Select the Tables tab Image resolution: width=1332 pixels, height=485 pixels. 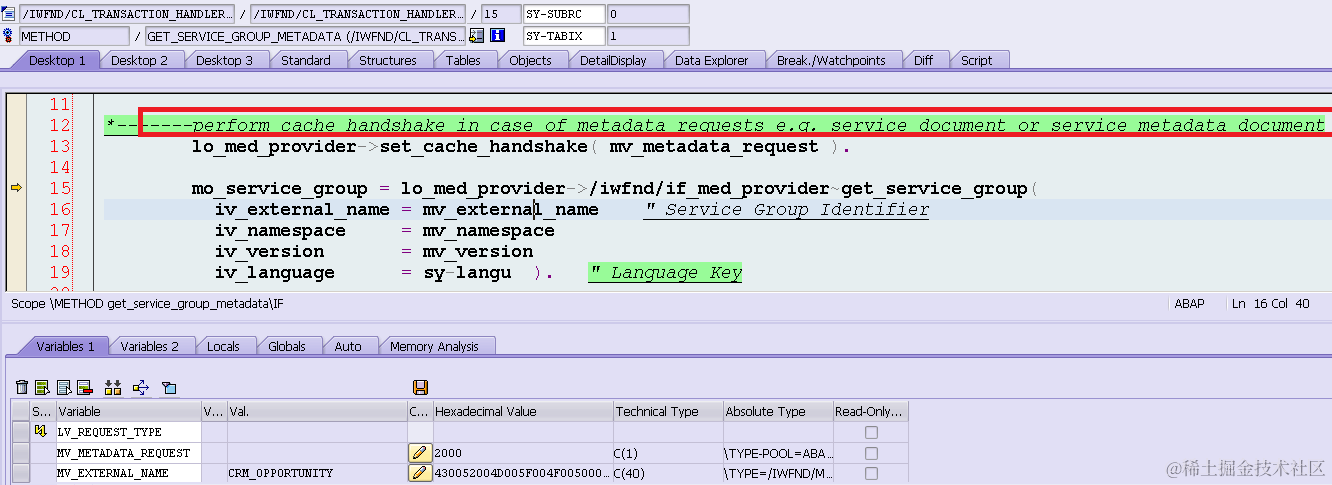(463, 60)
